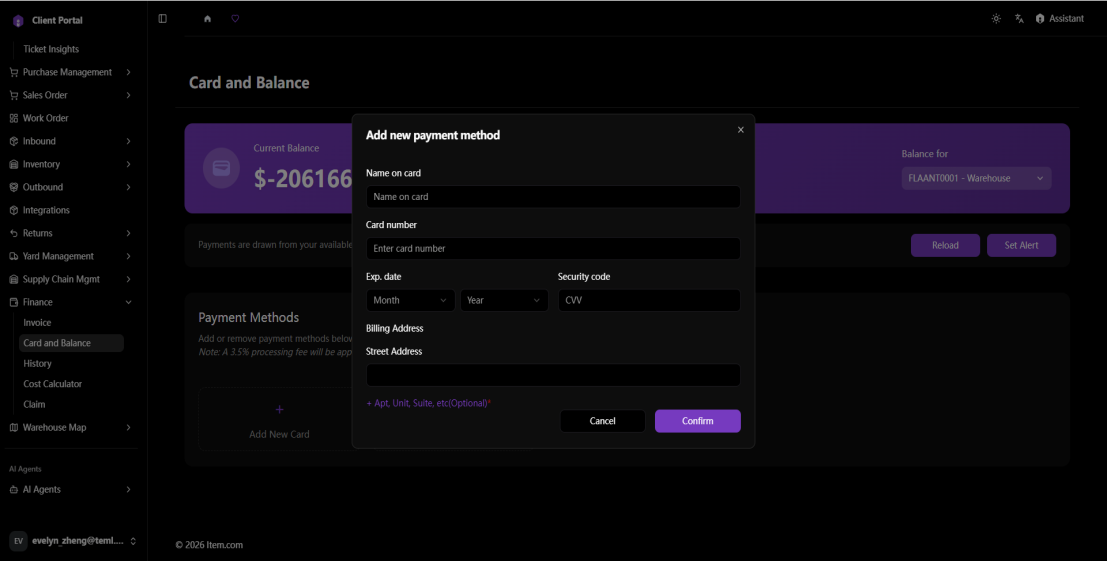Open Ticket Insights in sidebar
The height and width of the screenshot is (561, 1107).
tap(51, 49)
